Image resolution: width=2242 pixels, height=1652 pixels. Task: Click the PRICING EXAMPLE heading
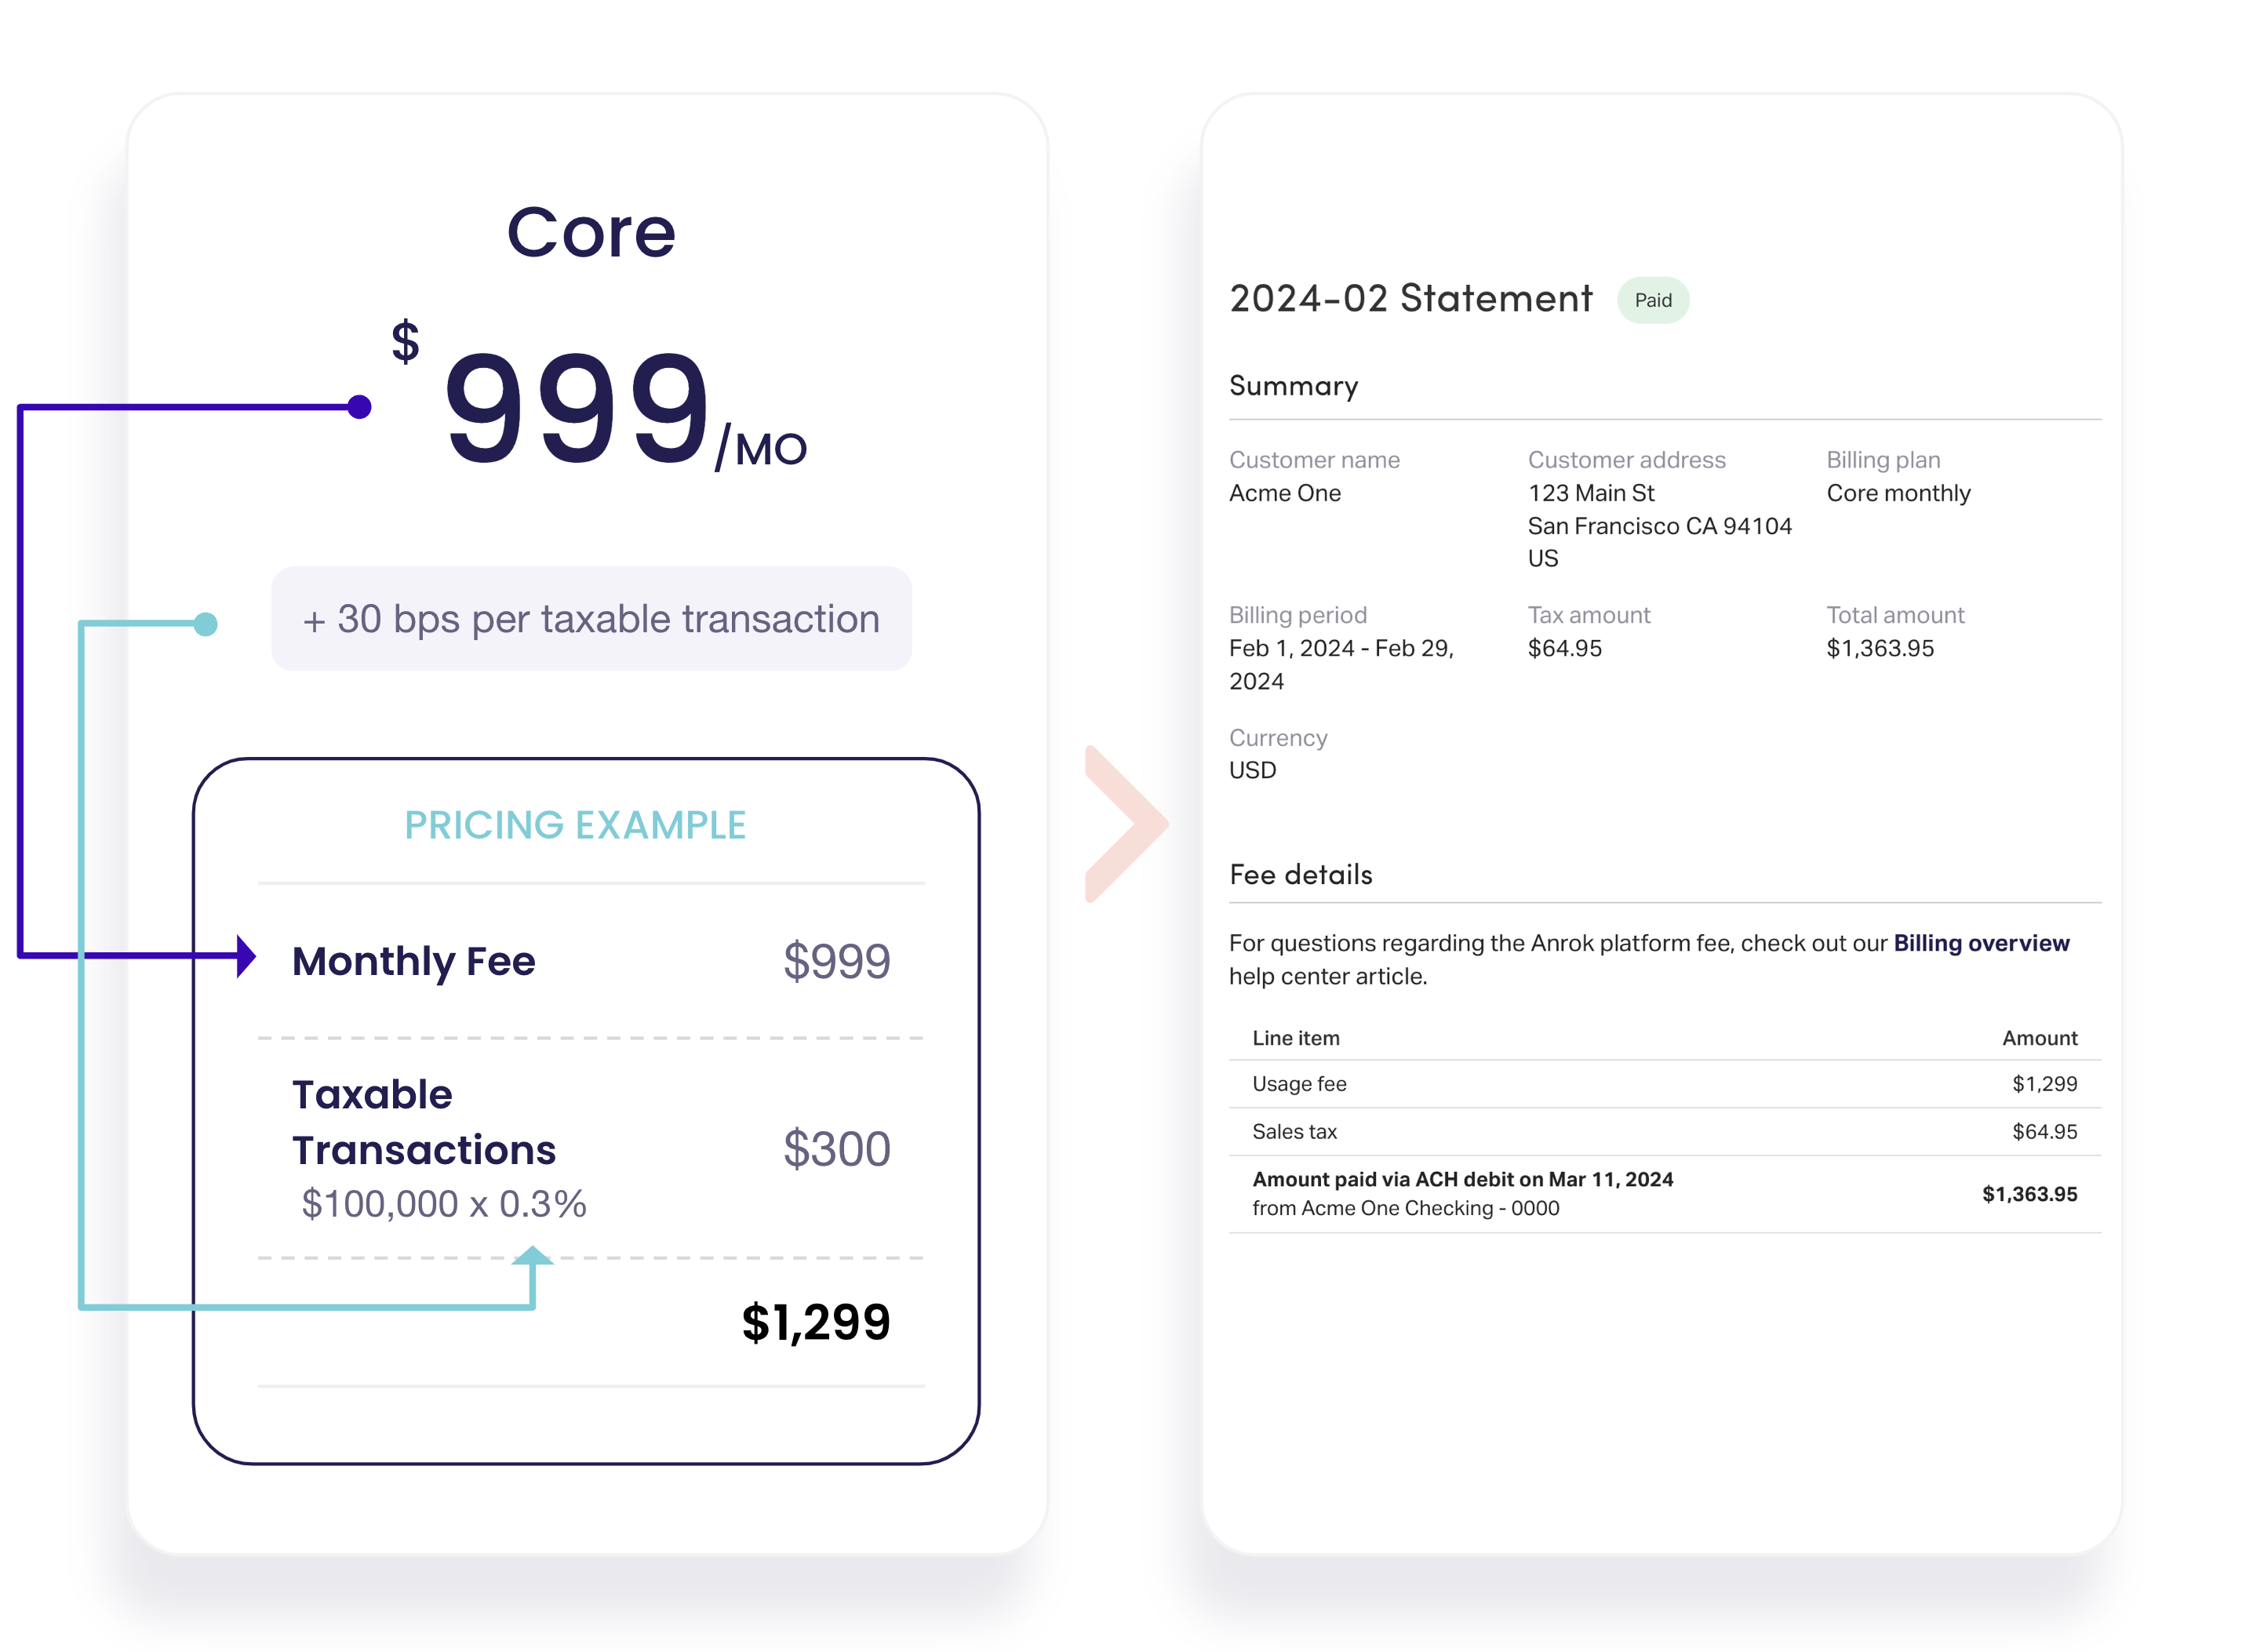575,825
